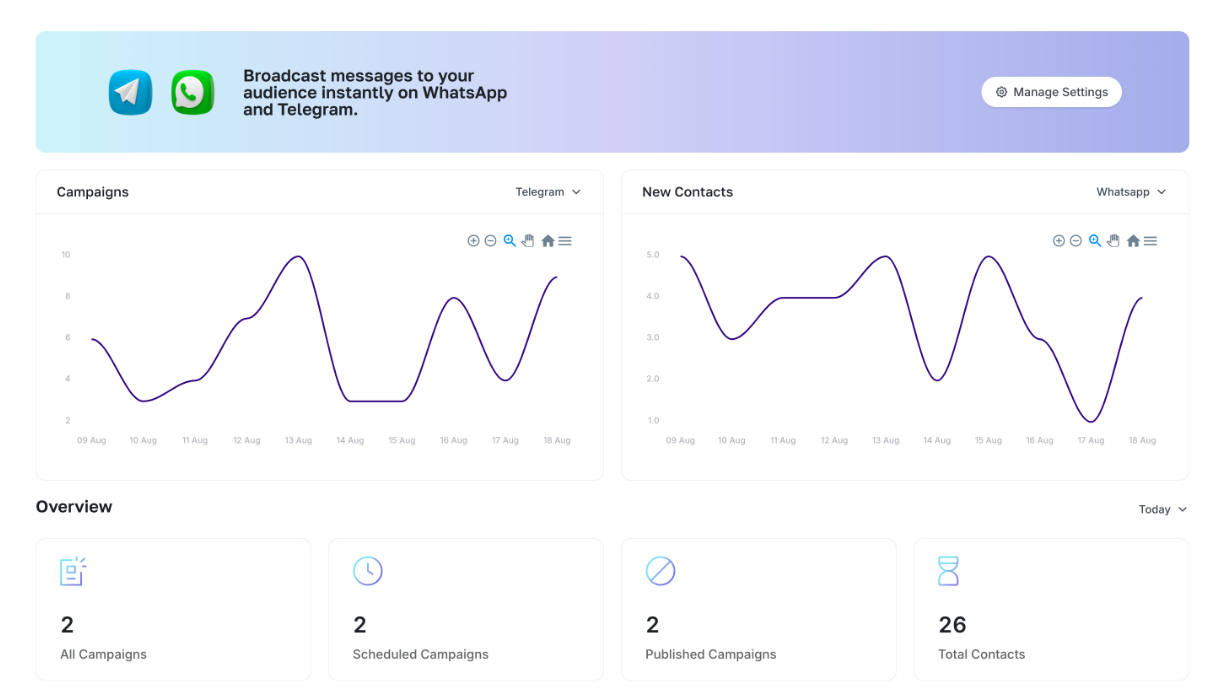The width and height of the screenshot is (1220, 700).
Task: Zoom in on the New Contacts chart
Action: pyautogui.click(x=1058, y=241)
